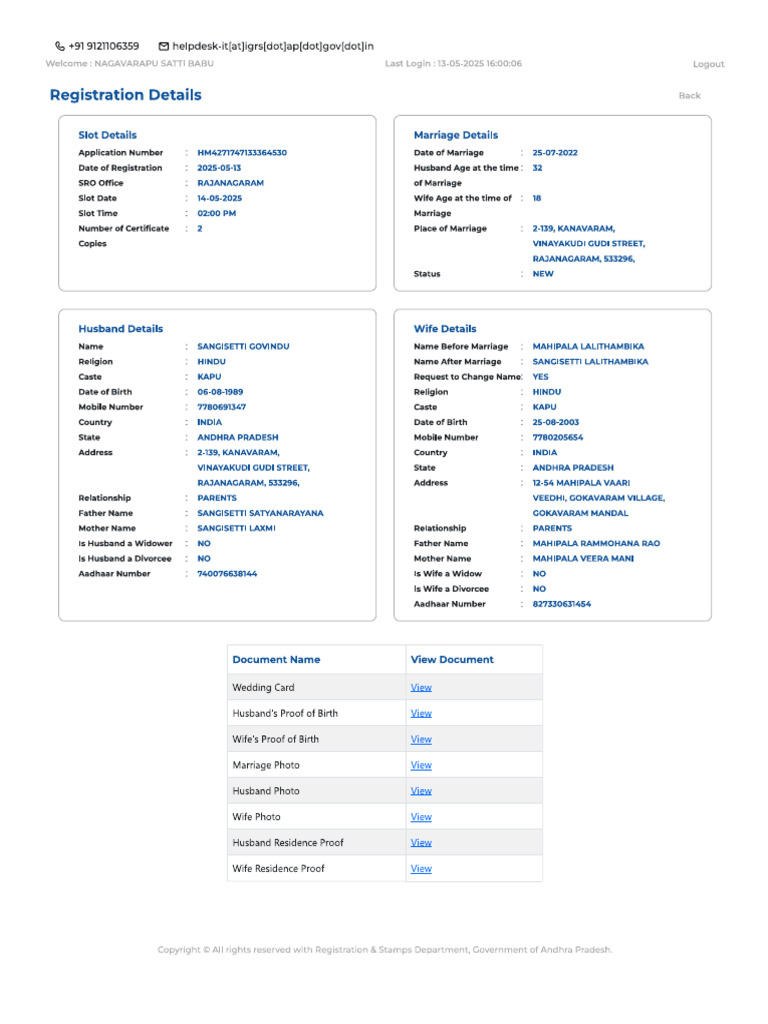Image resolution: width=768 pixels, height=1024 pixels.
Task: Select the application number HM4271747133364530
Action: (x=242, y=153)
